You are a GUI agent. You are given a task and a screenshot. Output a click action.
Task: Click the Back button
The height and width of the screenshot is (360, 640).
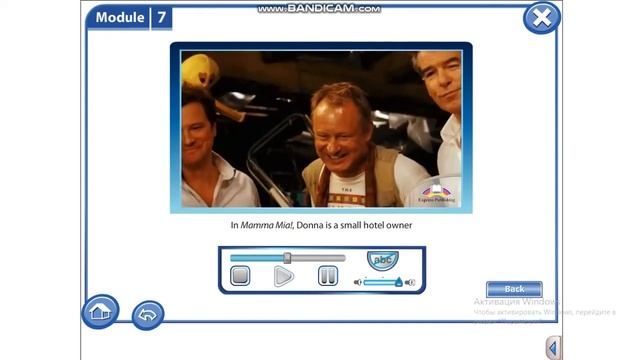pos(514,289)
